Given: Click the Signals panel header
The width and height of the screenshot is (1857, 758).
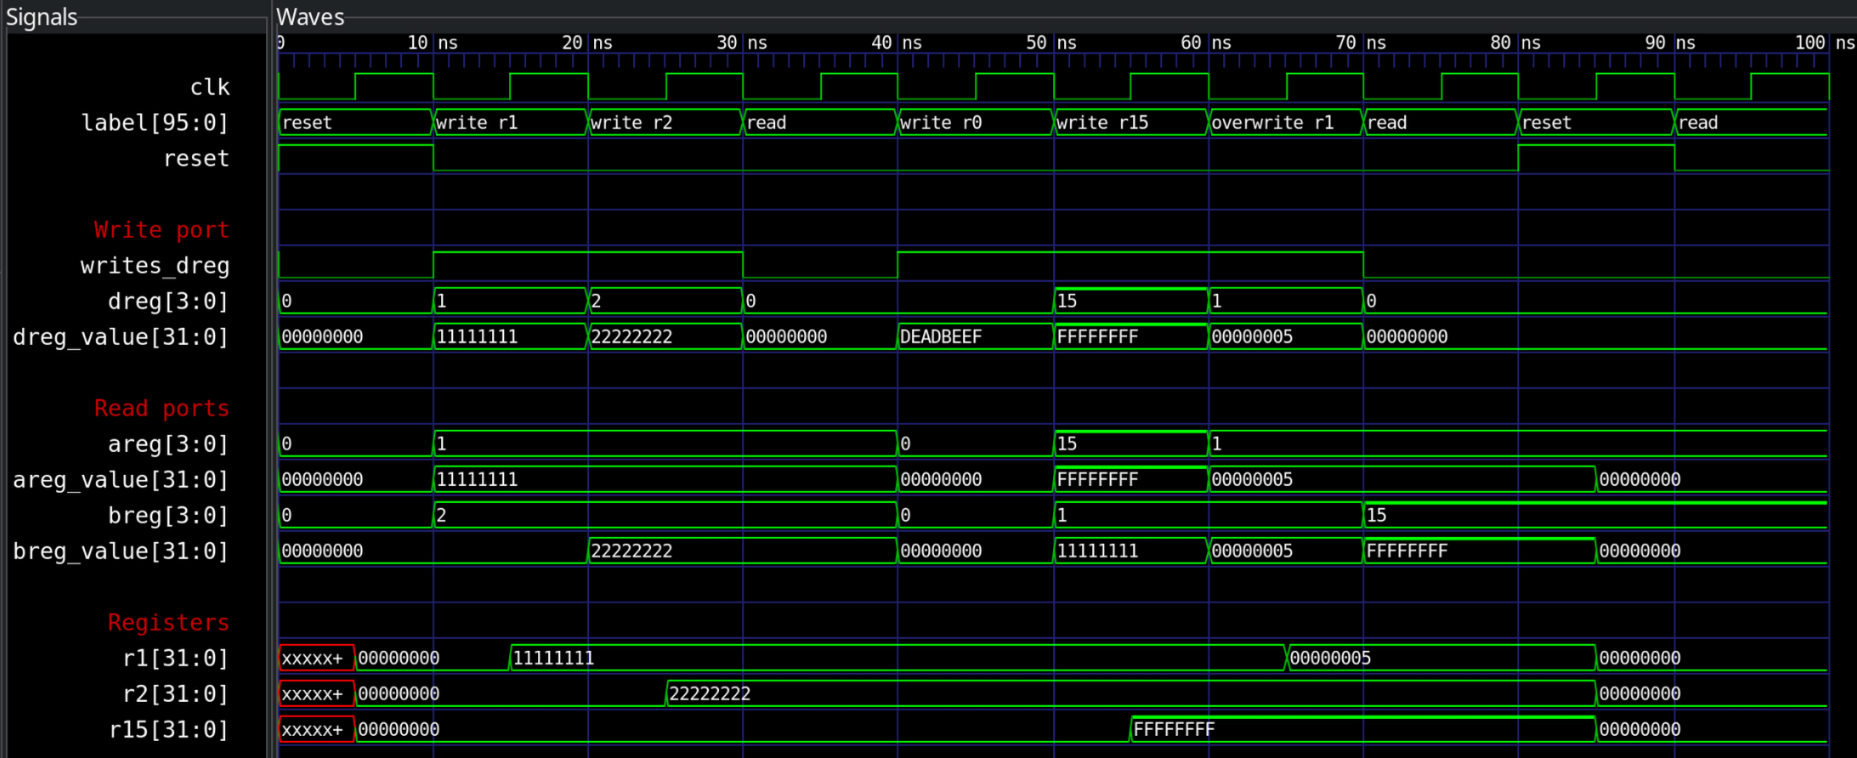Looking at the screenshot, I should pos(42,17).
